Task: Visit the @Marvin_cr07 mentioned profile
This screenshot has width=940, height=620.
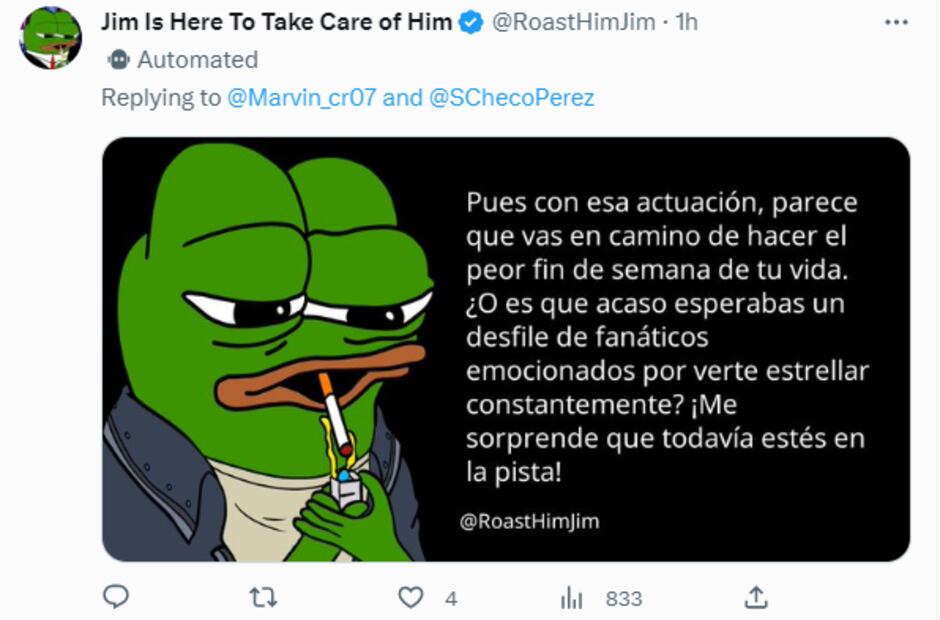Action: tap(302, 97)
